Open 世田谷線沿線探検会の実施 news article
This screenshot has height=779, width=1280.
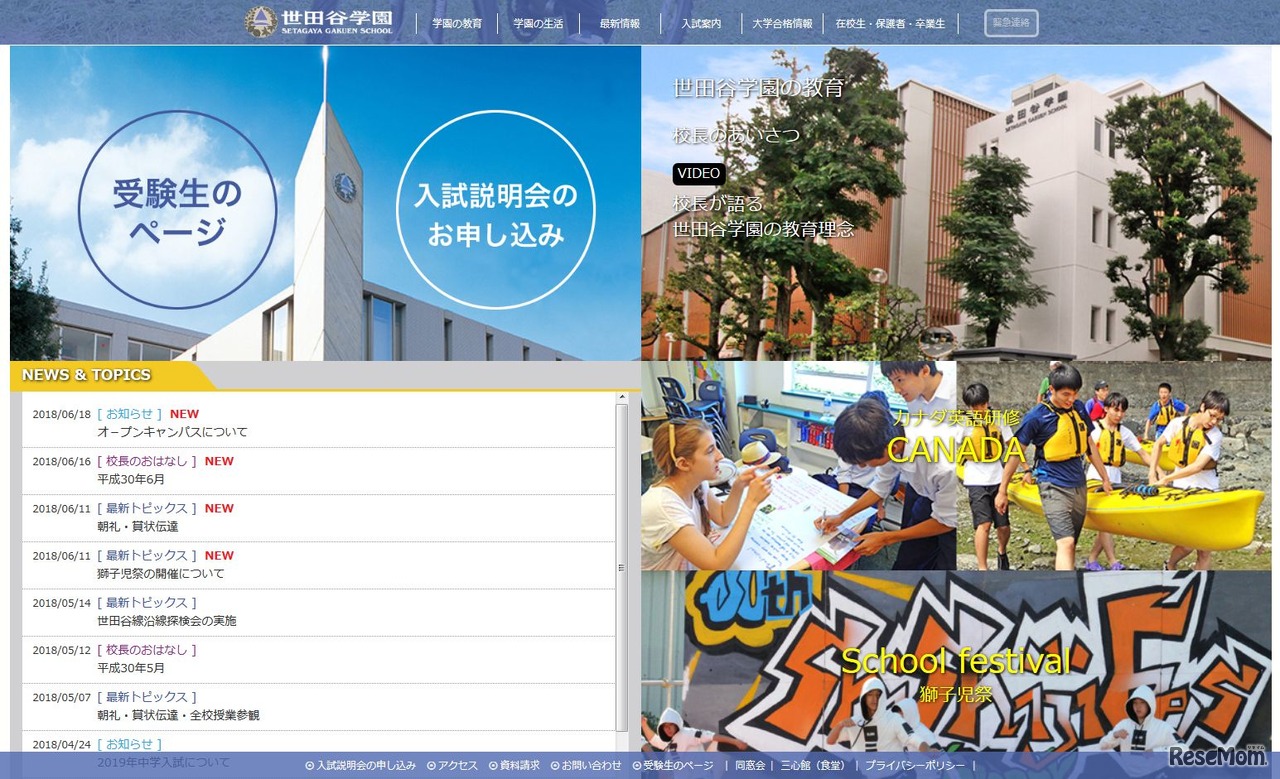click(x=167, y=621)
